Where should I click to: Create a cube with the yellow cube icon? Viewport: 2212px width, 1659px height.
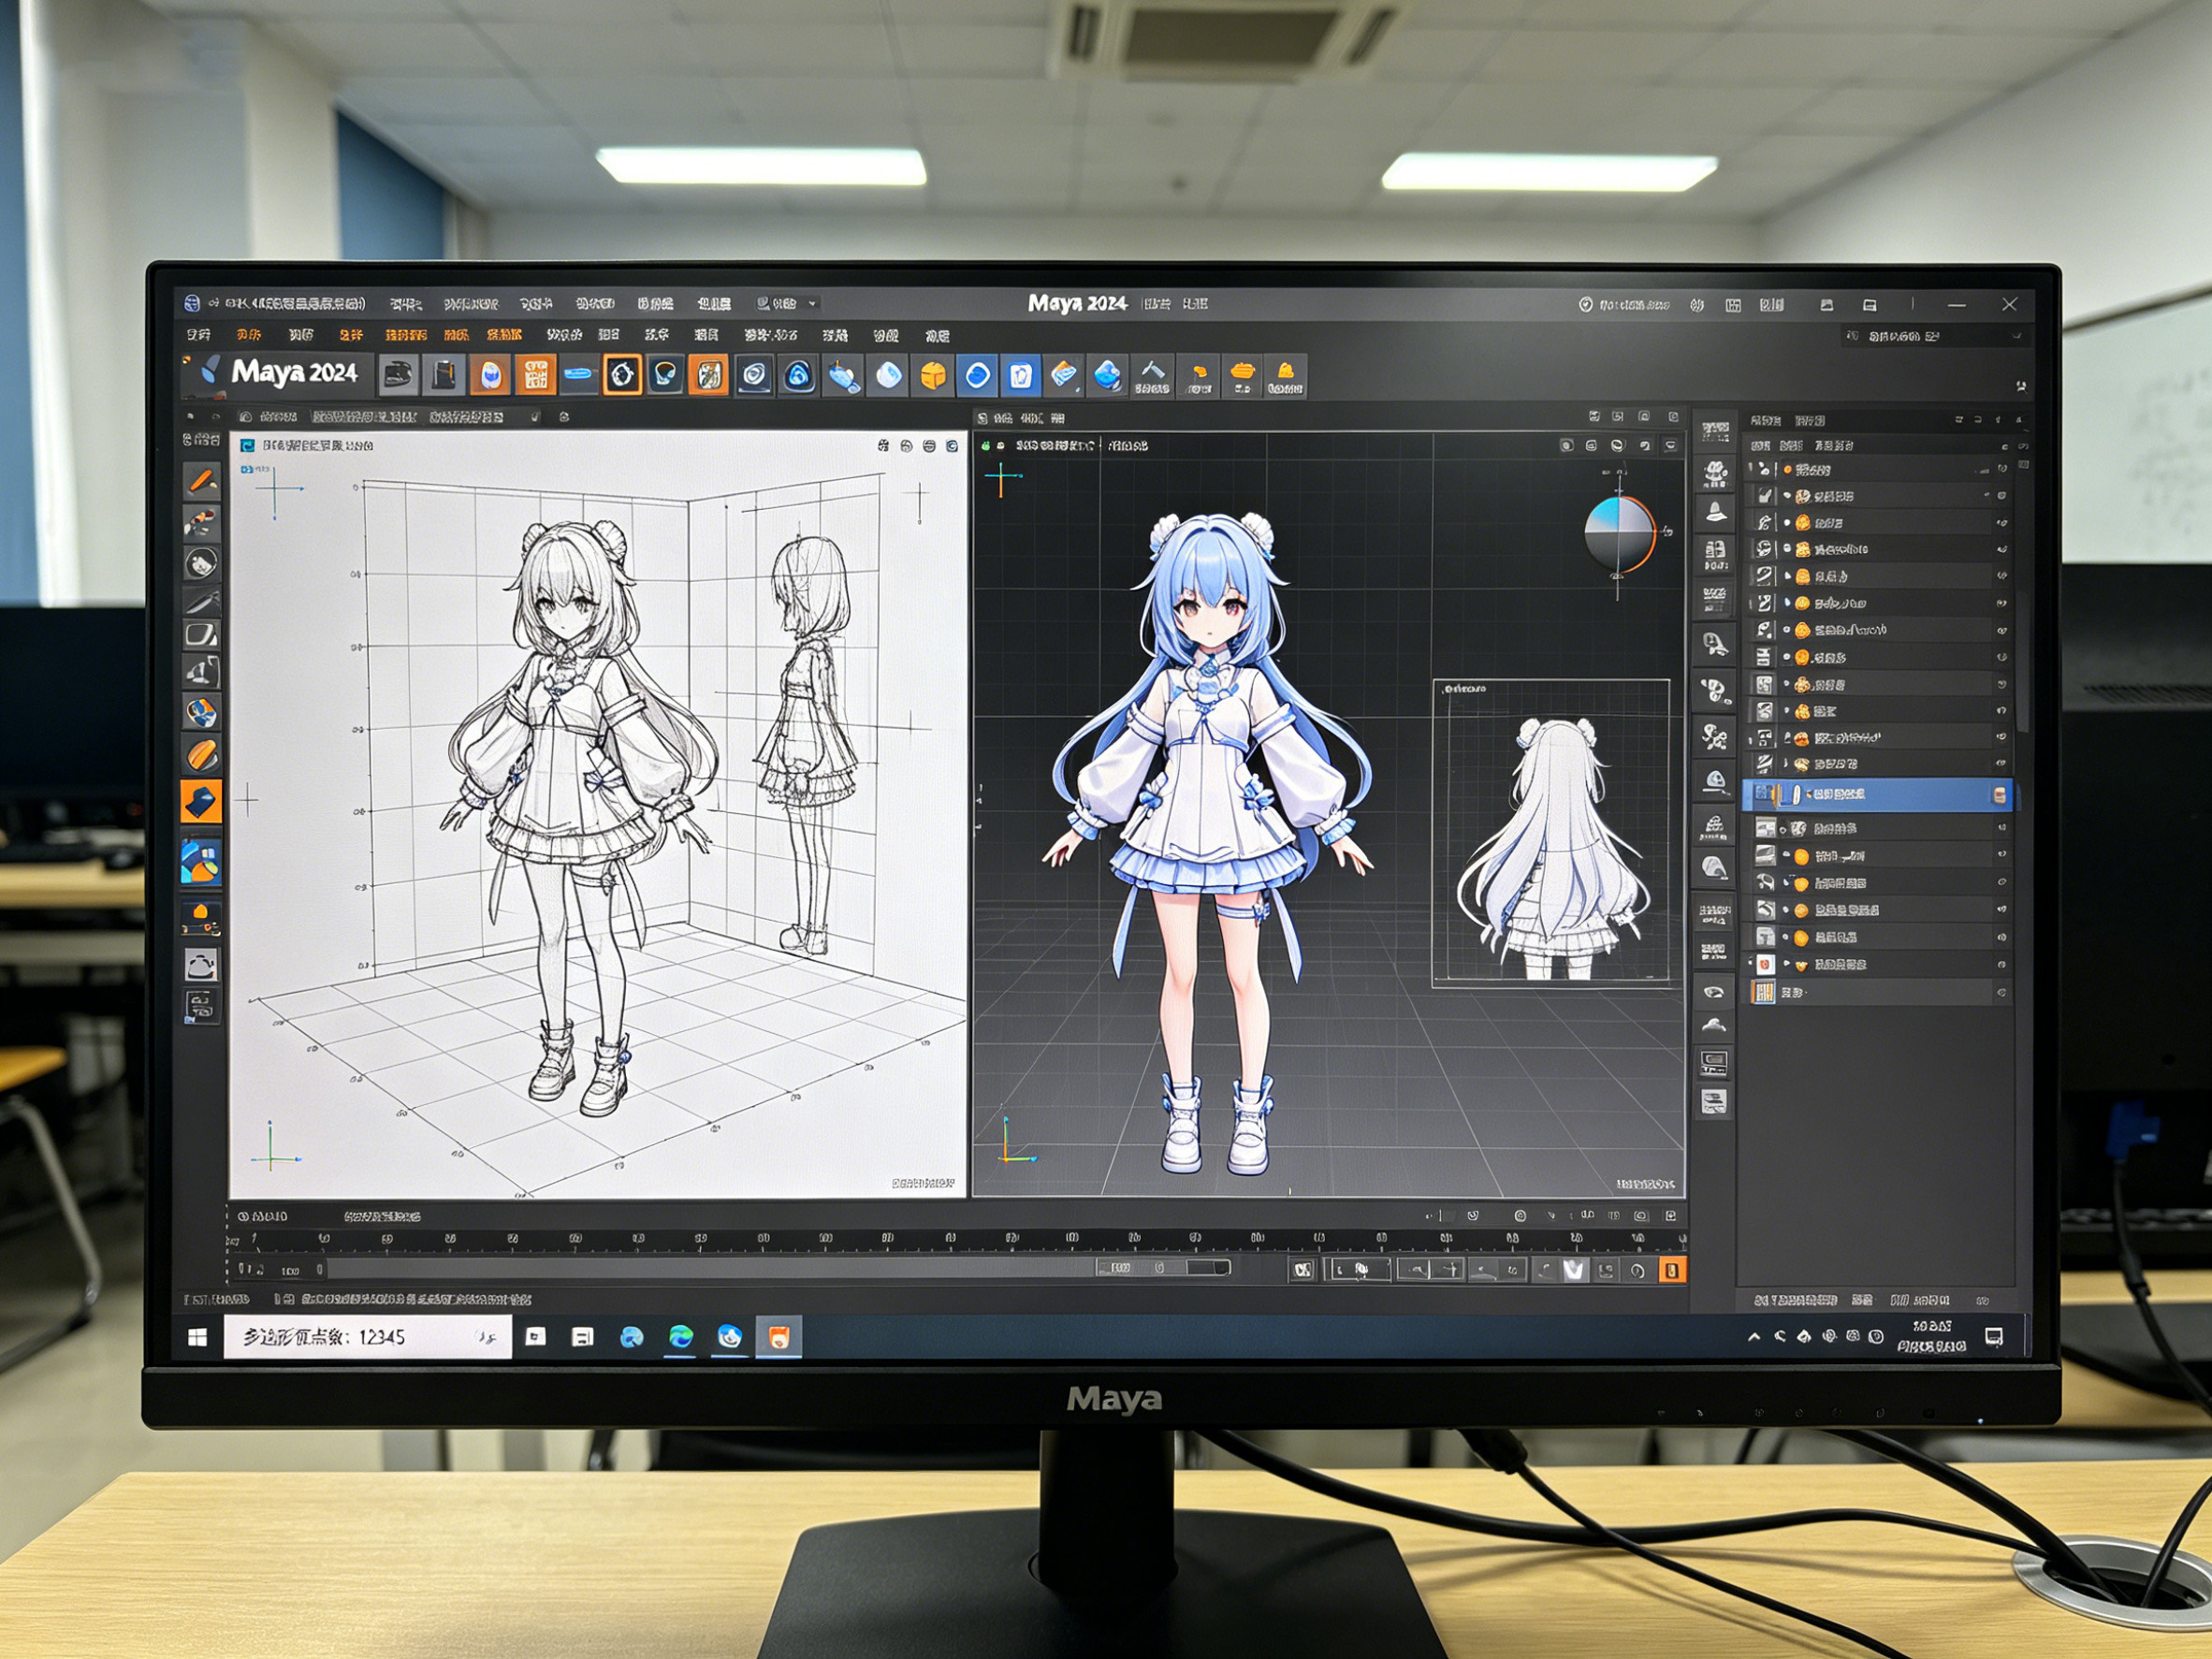coord(932,376)
